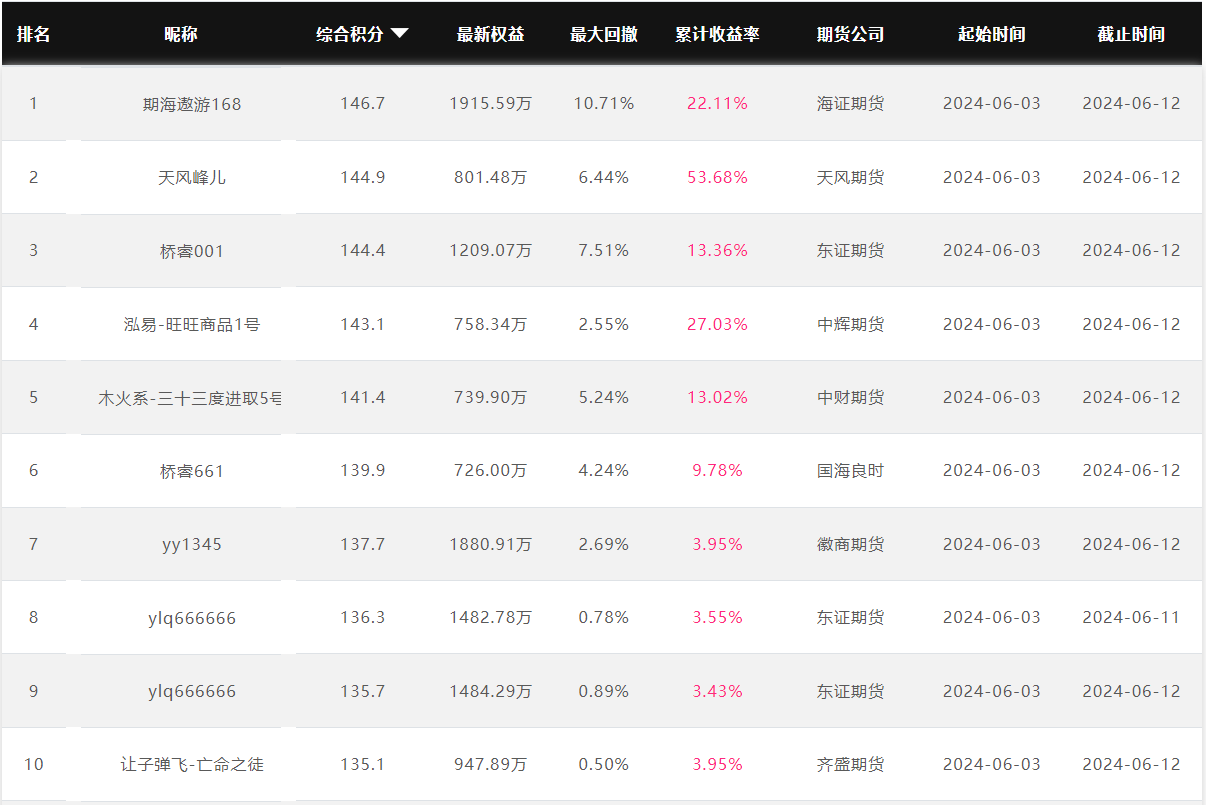1206x805 pixels.
Task: Select futures company 中辉期货
Action: [x=851, y=324]
